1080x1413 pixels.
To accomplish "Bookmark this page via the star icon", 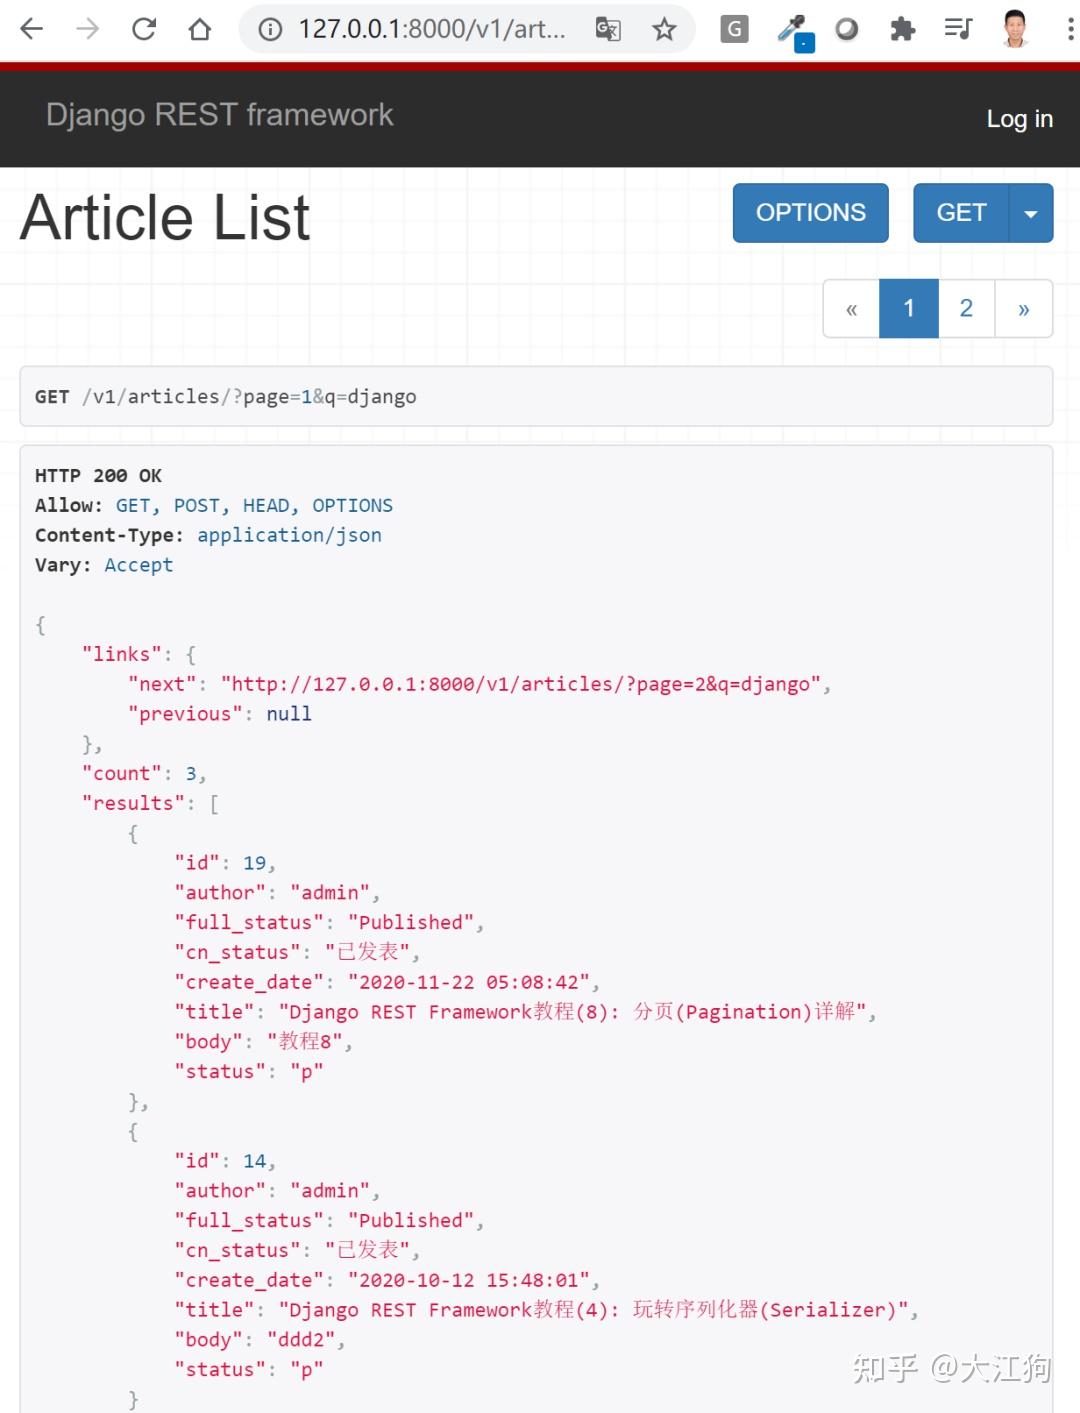I will tap(663, 29).
